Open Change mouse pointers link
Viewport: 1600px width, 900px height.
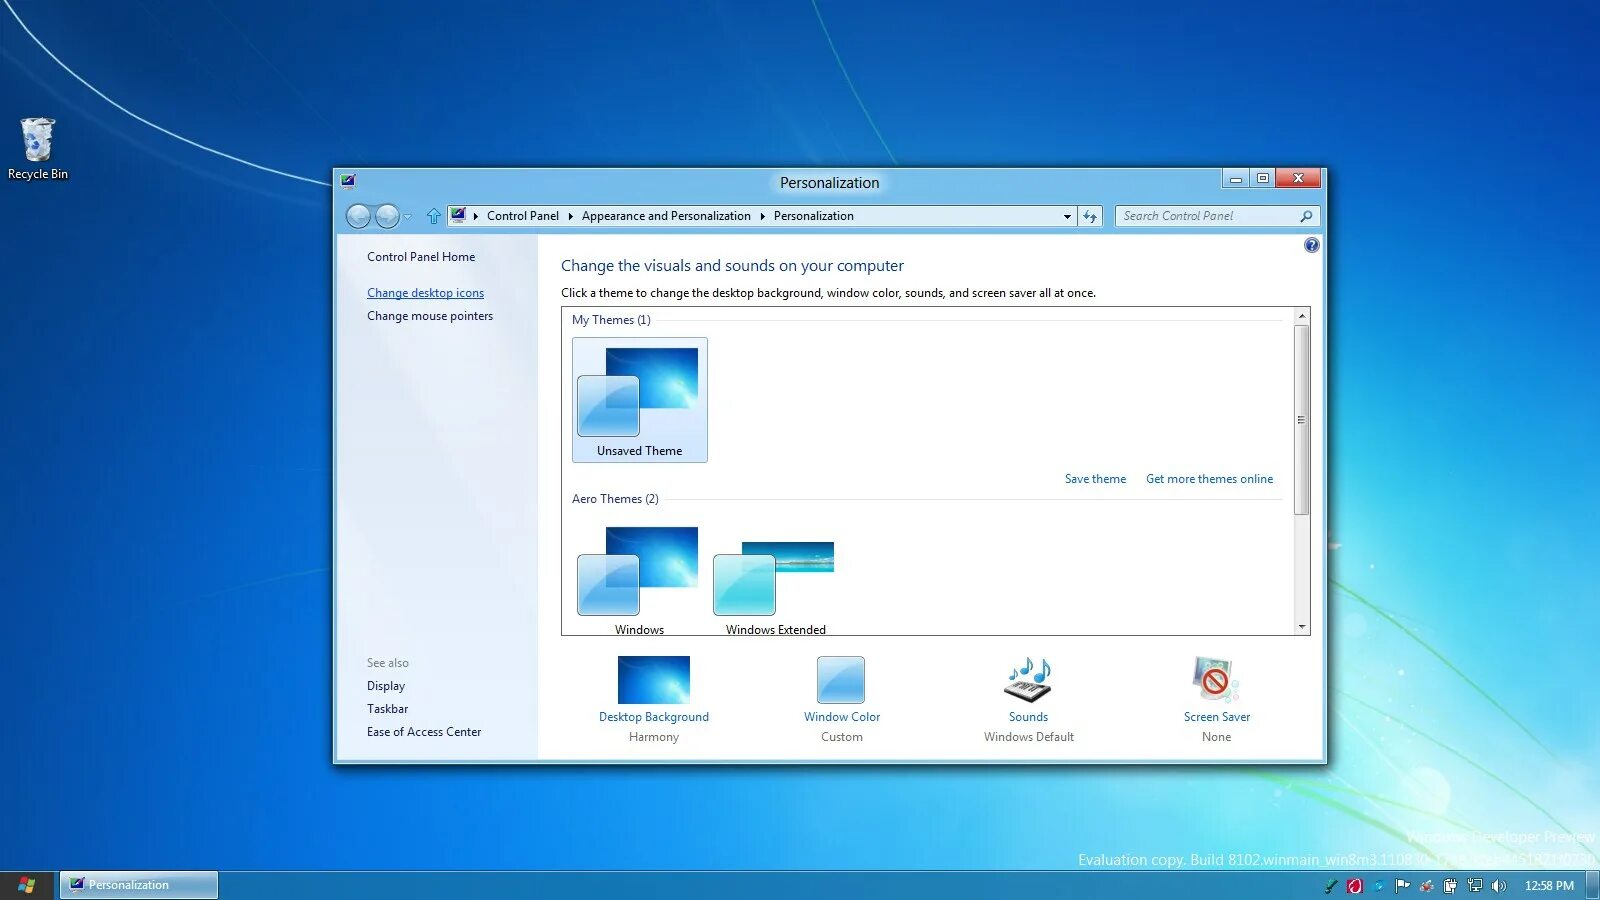click(430, 316)
